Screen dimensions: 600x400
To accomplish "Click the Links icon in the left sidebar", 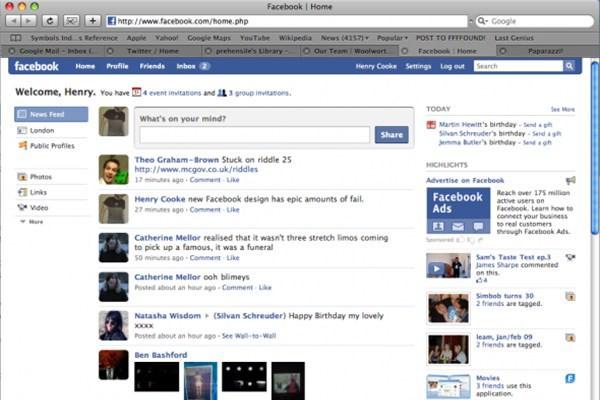I will pyautogui.click(x=23, y=192).
